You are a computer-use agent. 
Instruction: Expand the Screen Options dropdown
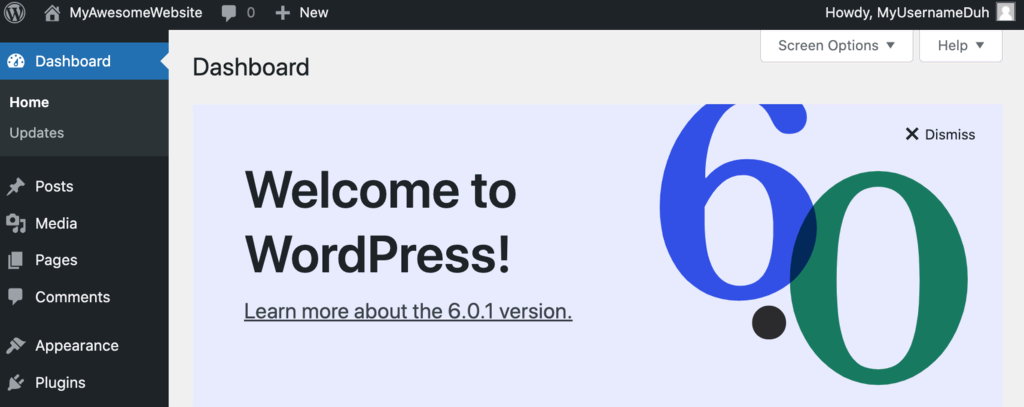[837, 46]
